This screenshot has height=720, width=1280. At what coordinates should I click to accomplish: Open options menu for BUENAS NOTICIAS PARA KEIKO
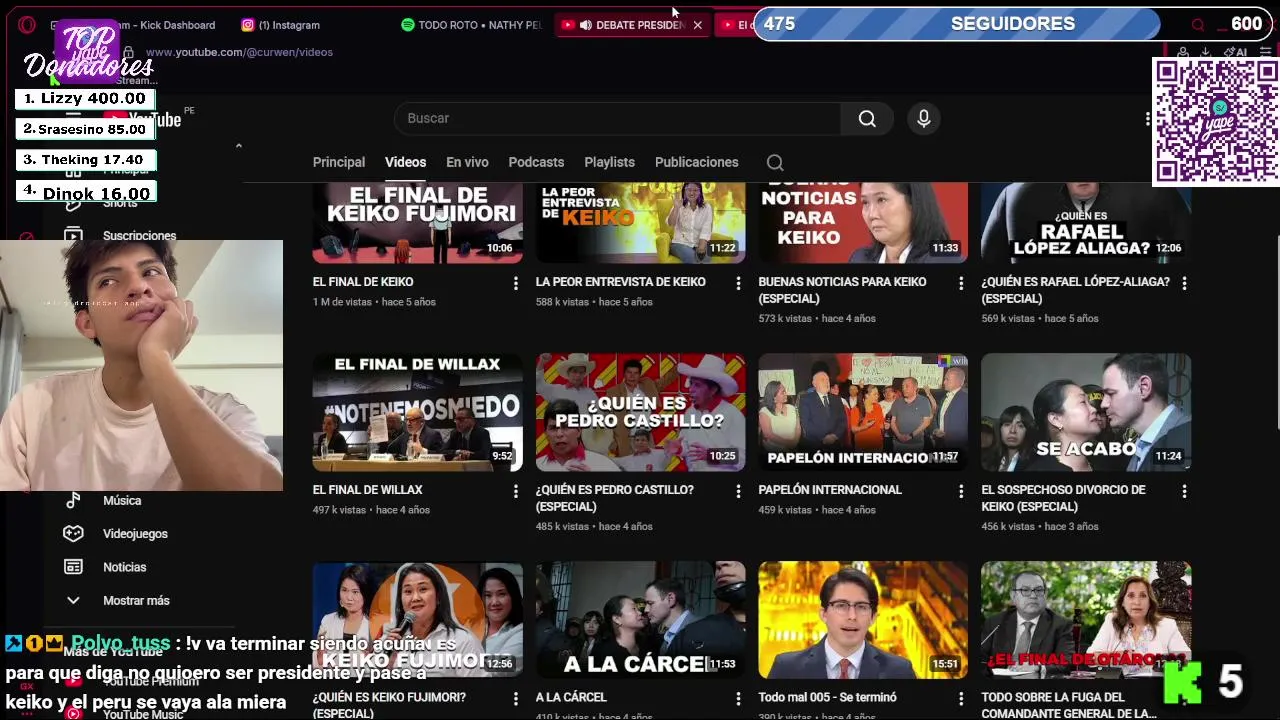(961, 283)
